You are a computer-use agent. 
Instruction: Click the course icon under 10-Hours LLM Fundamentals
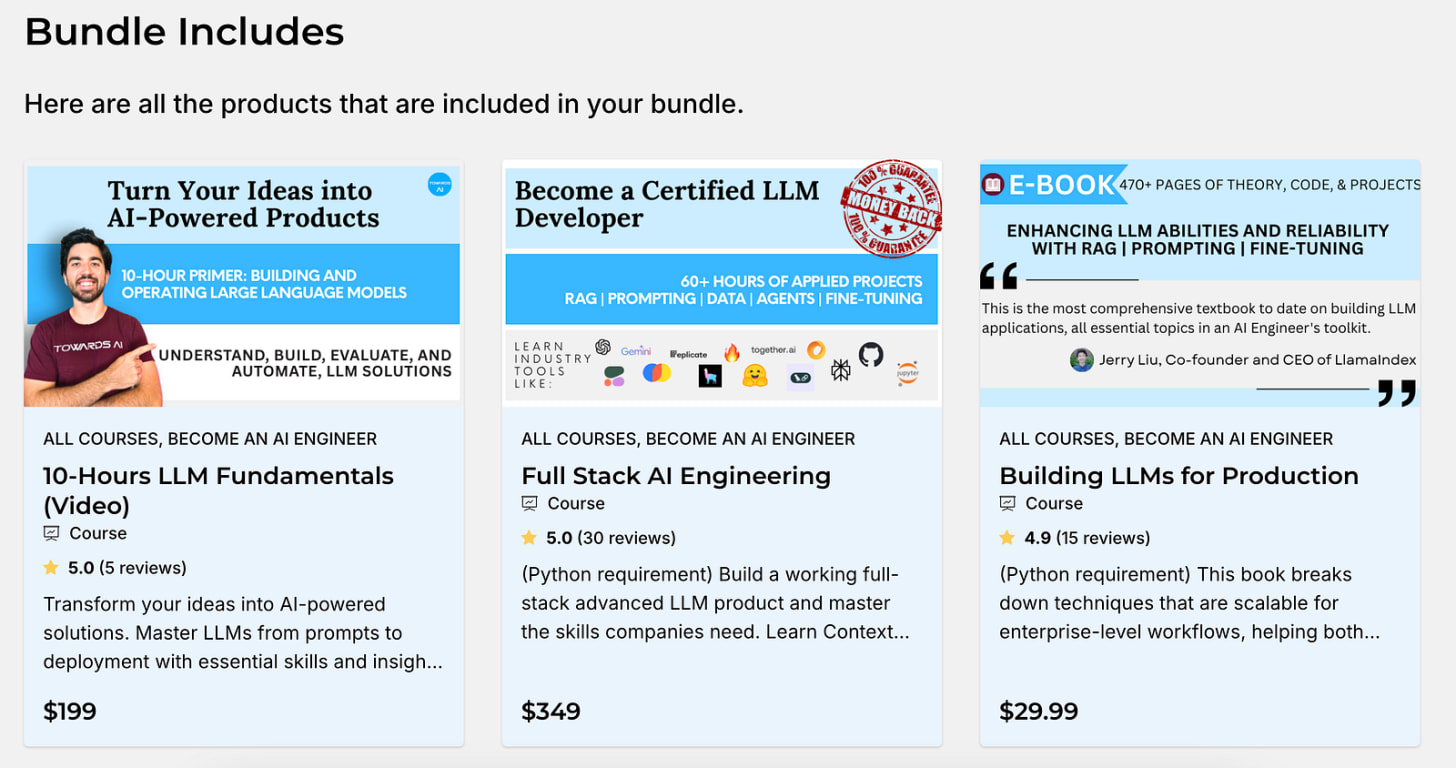point(52,534)
